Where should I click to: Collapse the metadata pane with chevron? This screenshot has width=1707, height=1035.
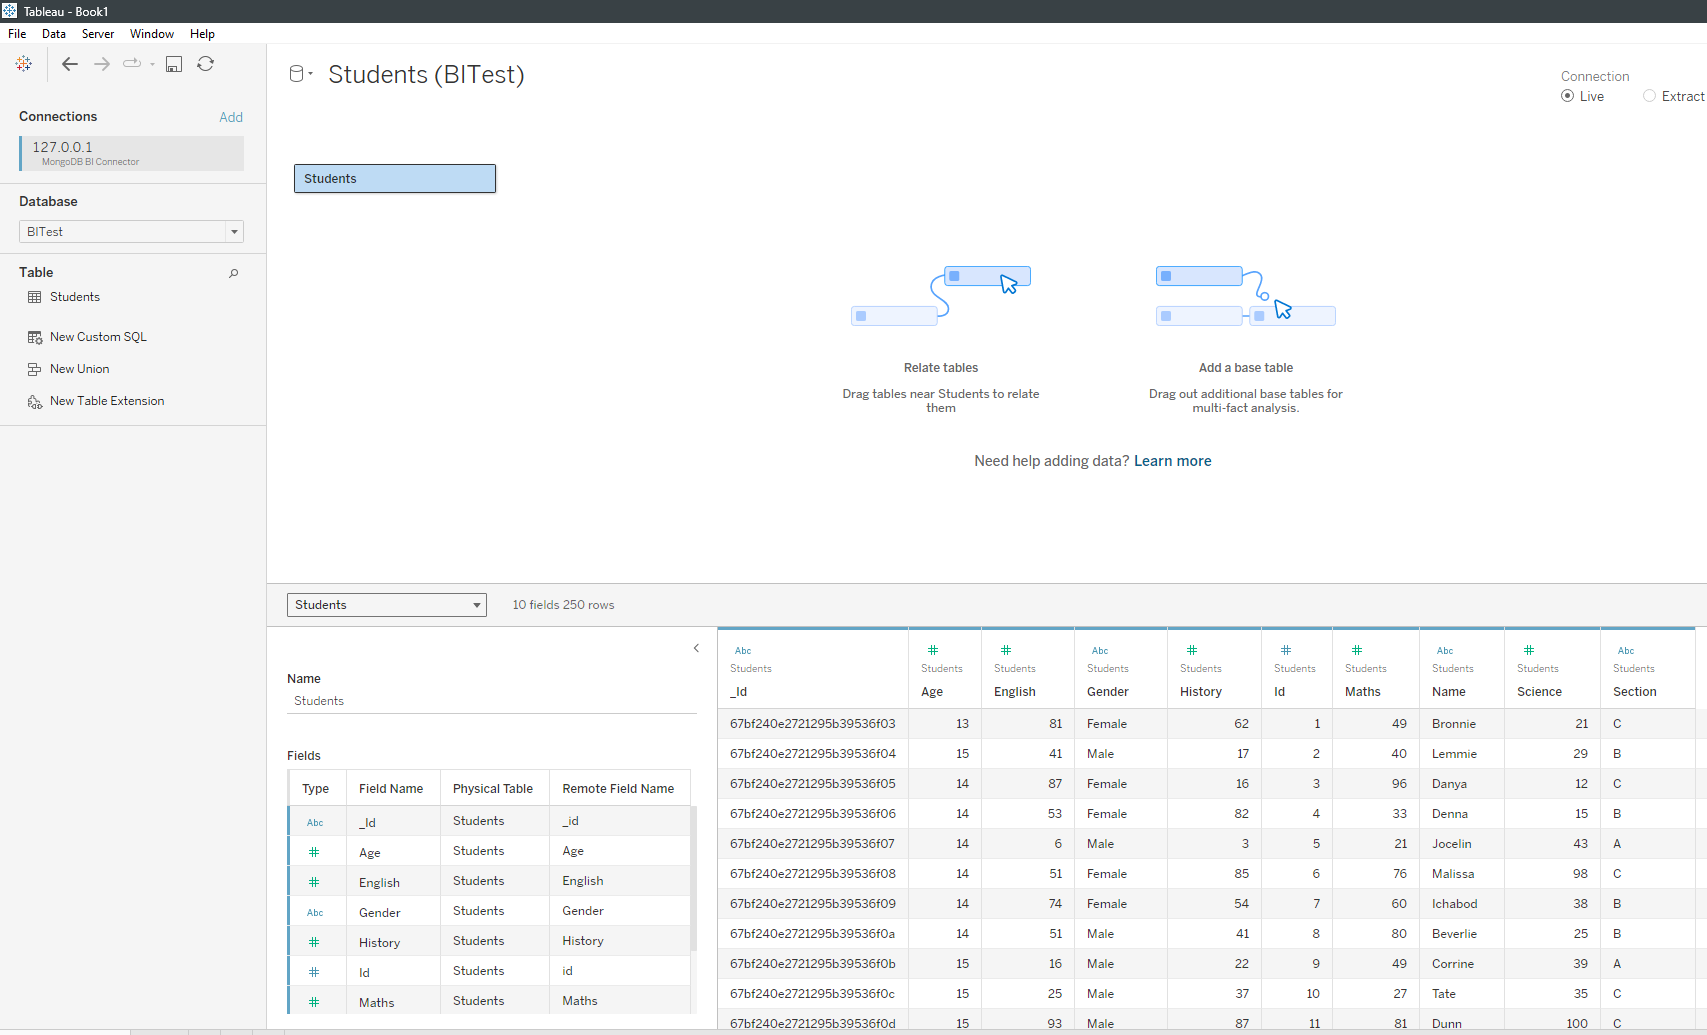click(x=696, y=648)
